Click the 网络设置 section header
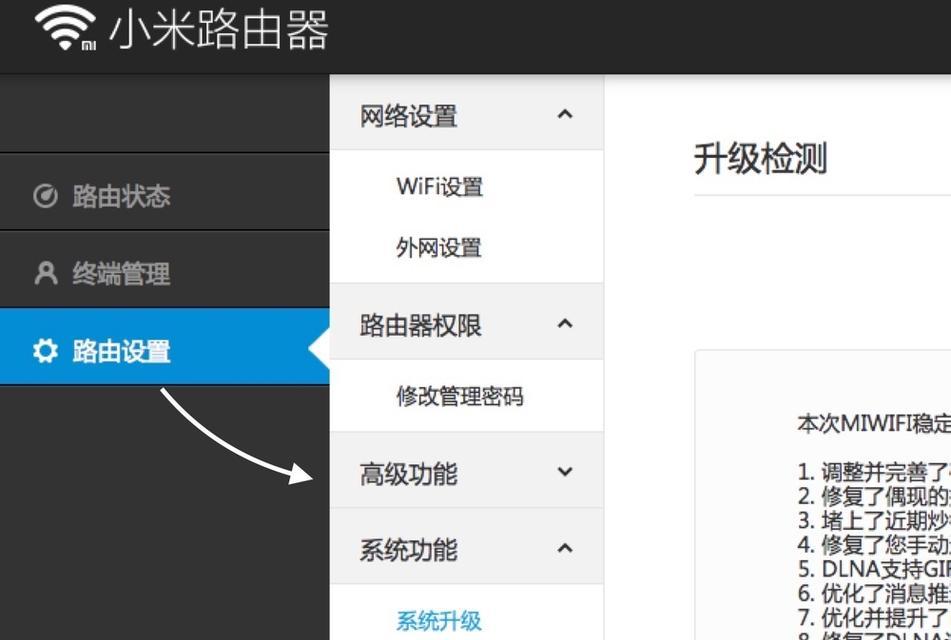Screen dimensions: 951x640 pos(466,113)
